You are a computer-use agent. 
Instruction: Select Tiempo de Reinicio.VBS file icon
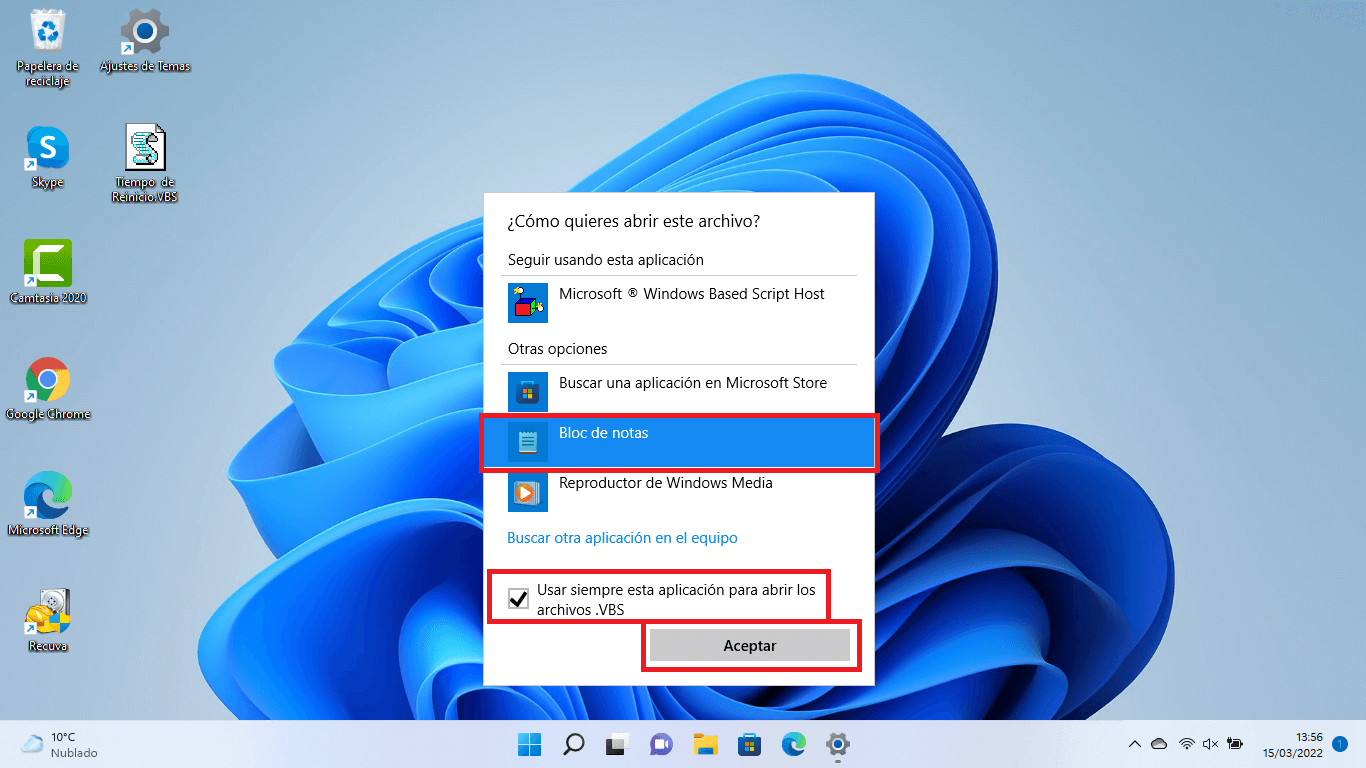pyautogui.click(x=145, y=164)
